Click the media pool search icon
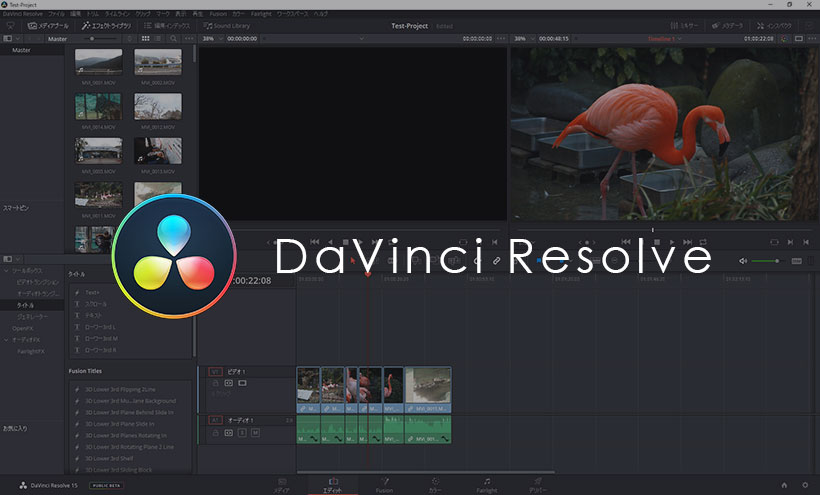Image resolution: width=820 pixels, height=495 pixels. [173, 39]
